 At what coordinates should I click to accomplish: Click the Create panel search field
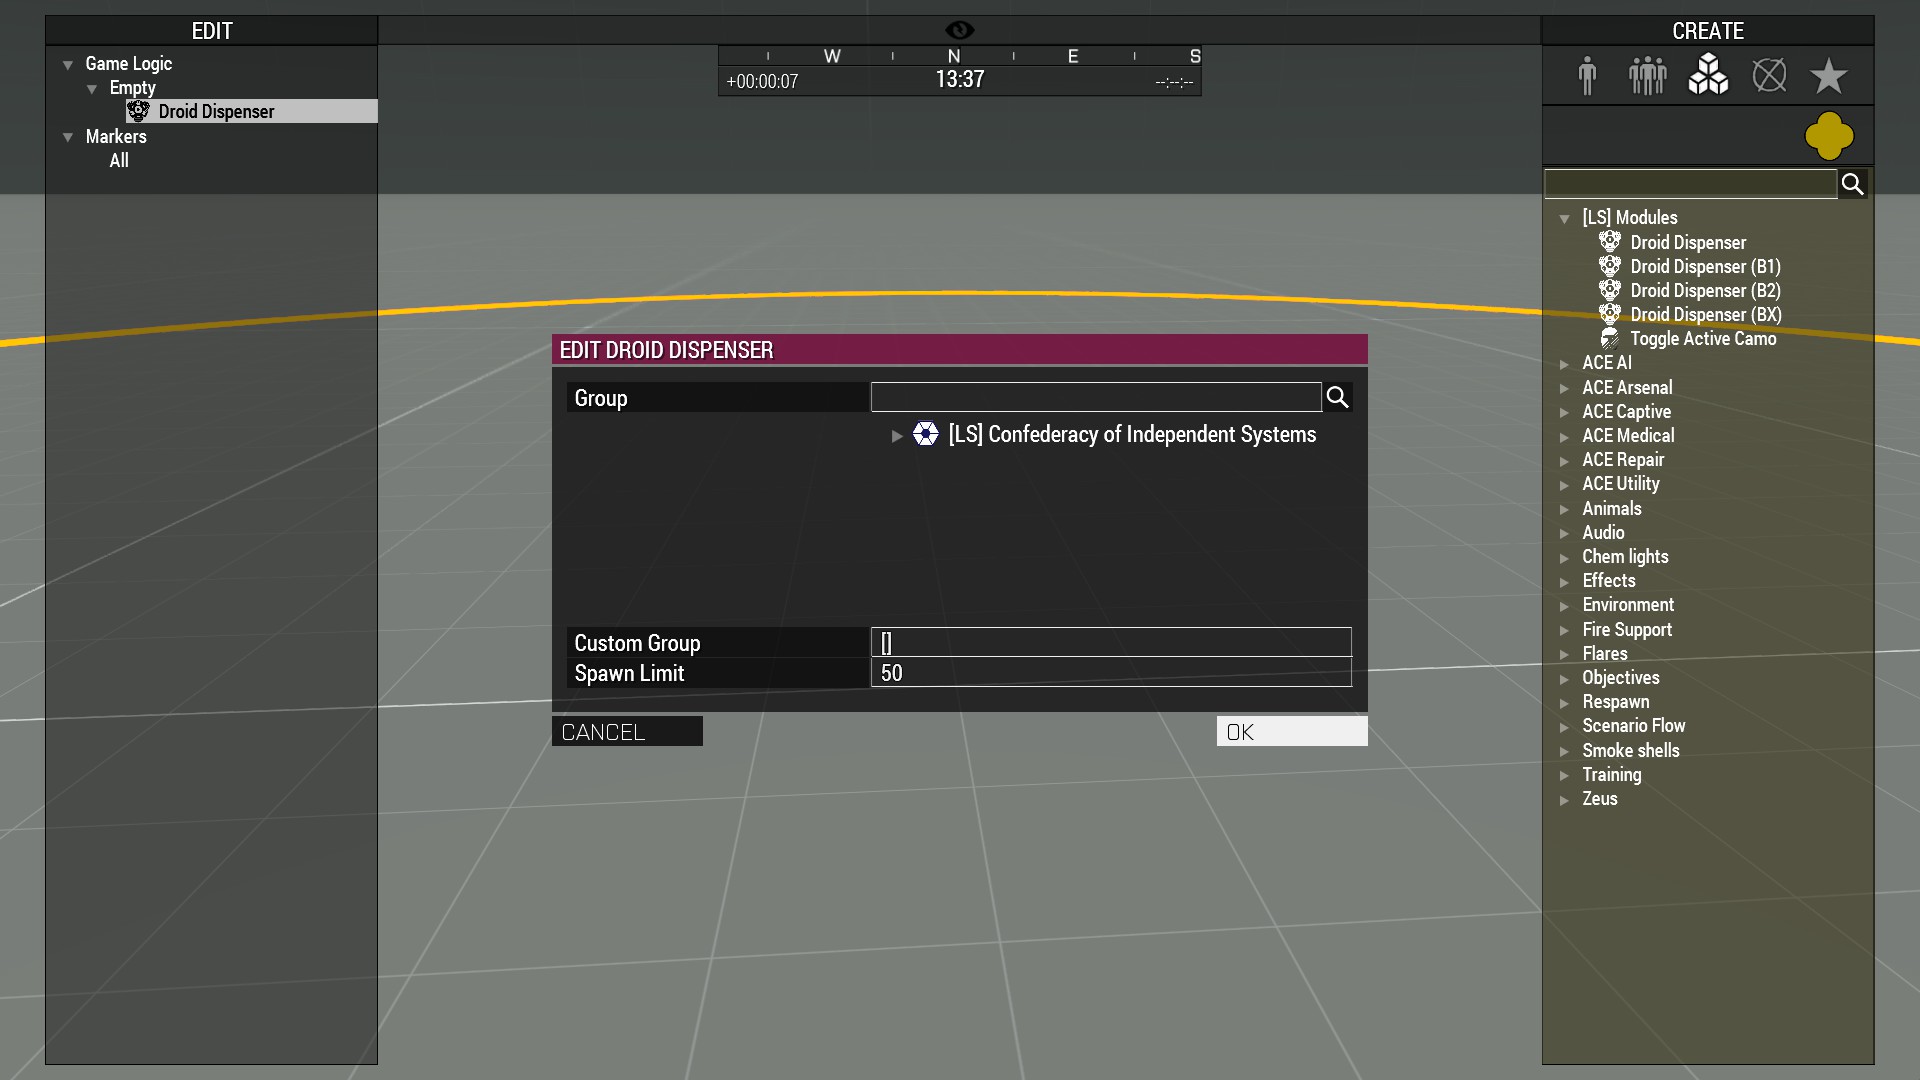coord(1691,184)
